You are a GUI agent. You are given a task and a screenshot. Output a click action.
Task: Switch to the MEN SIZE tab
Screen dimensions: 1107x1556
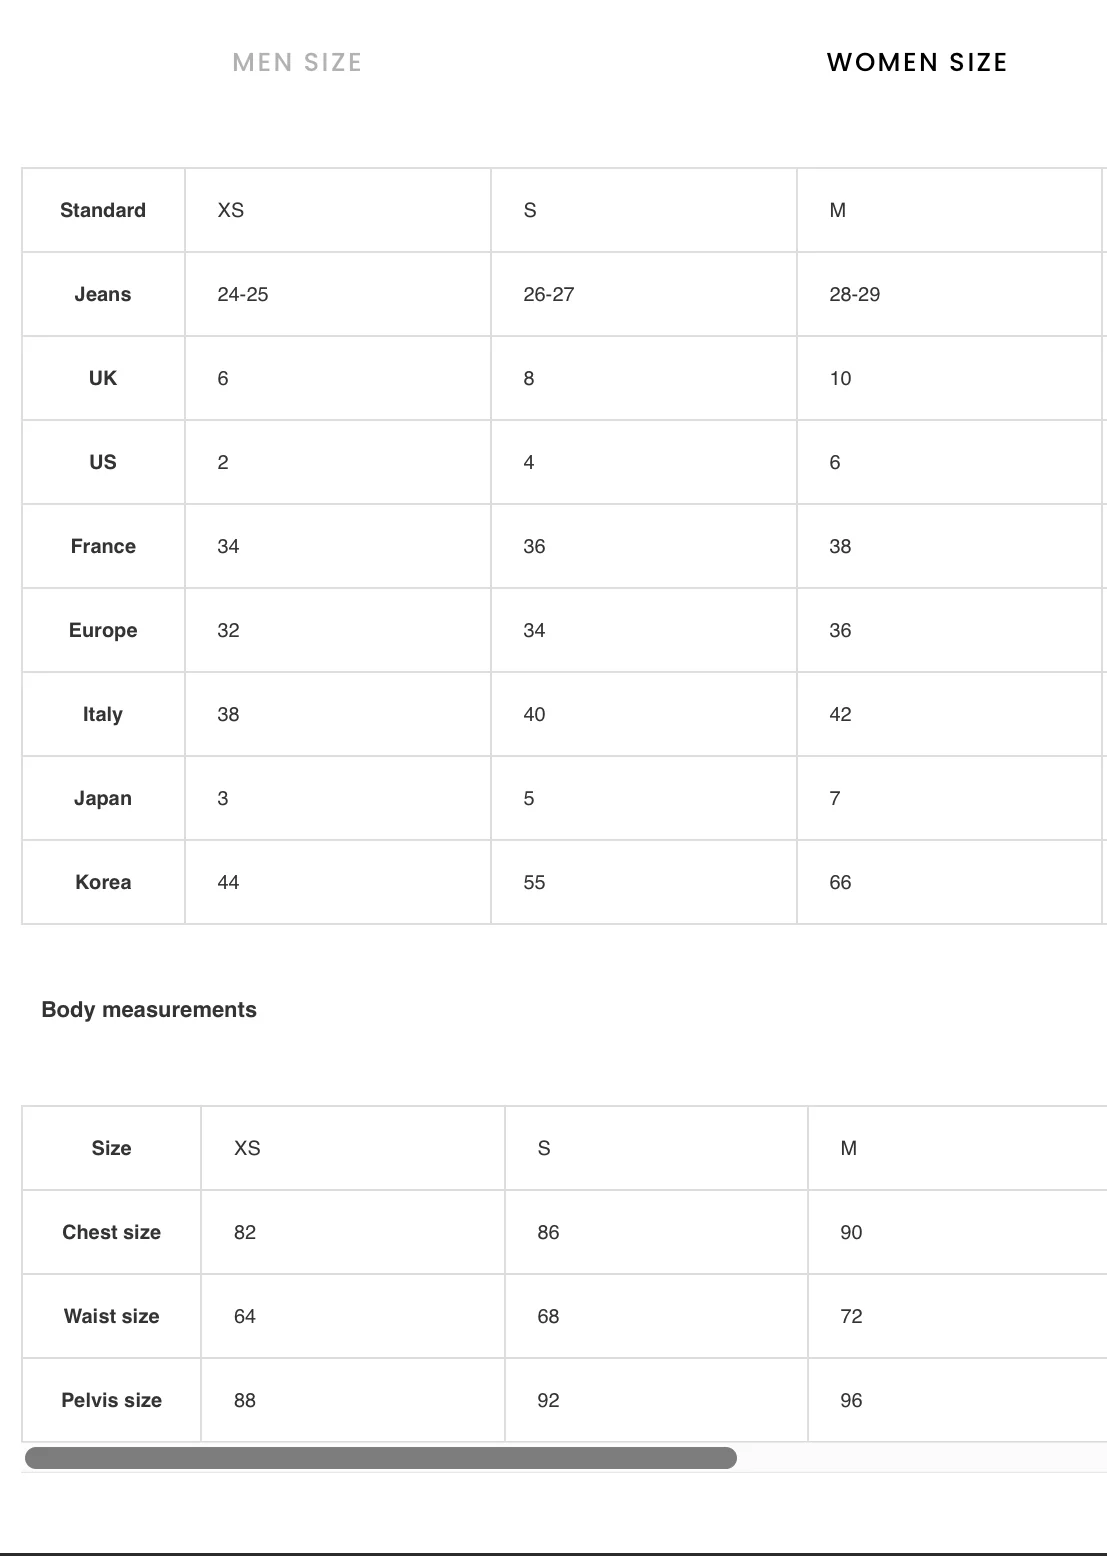[297, 62]
